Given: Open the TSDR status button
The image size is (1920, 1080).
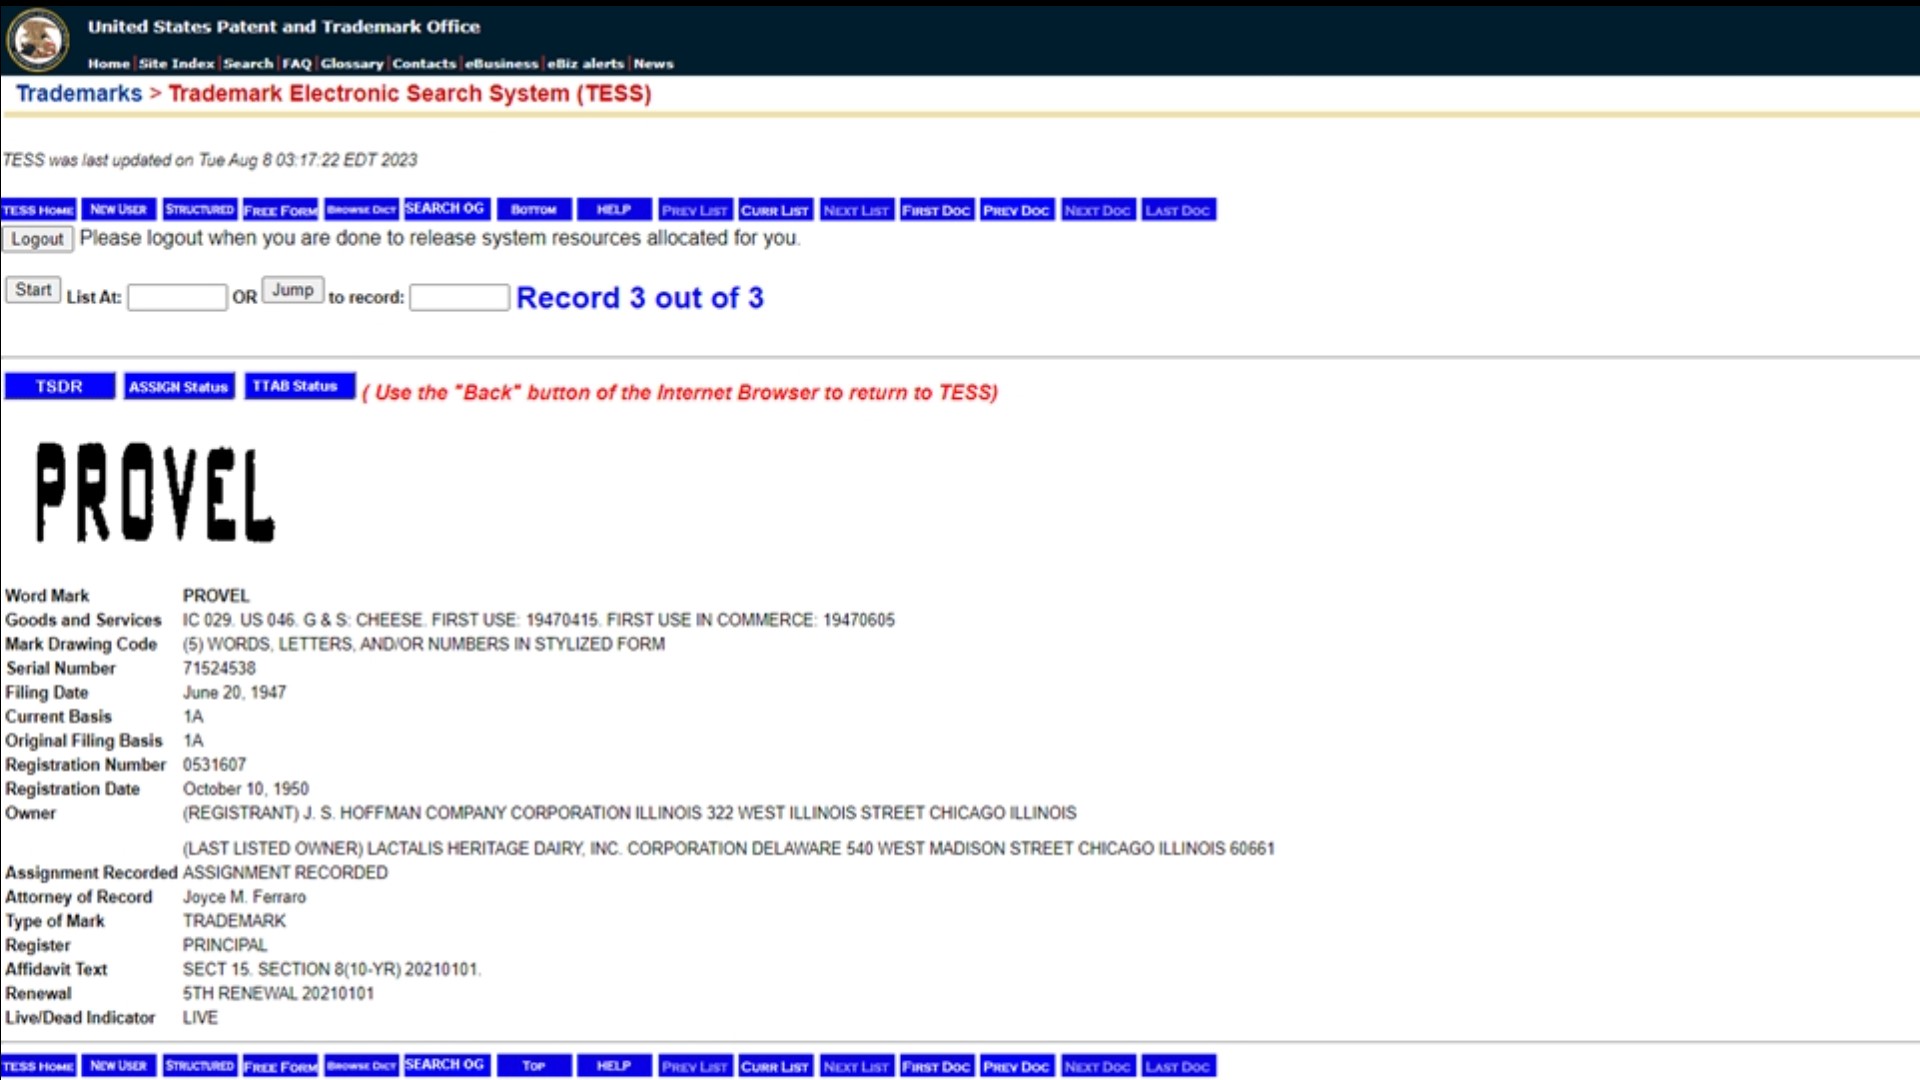Looking at the screenshot, I should [59, 387].
